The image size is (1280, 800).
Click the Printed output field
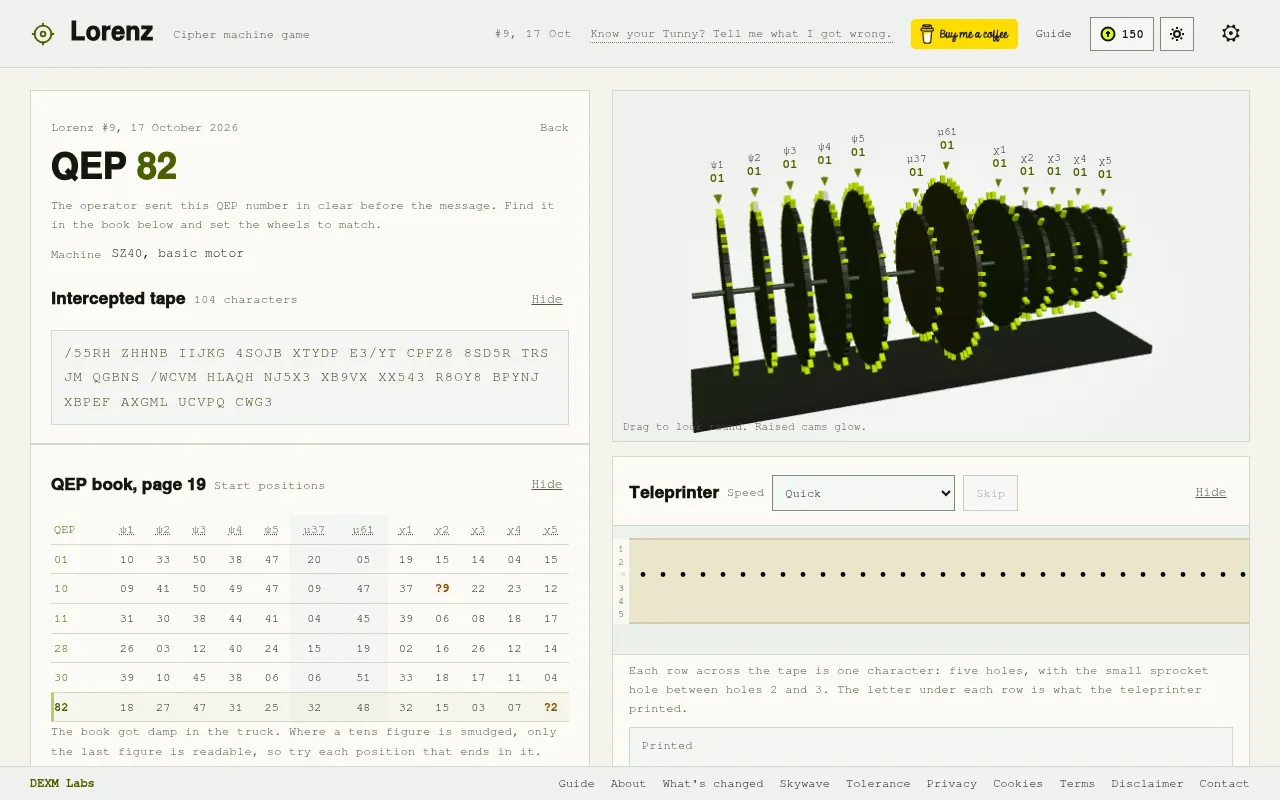point(931,747)
